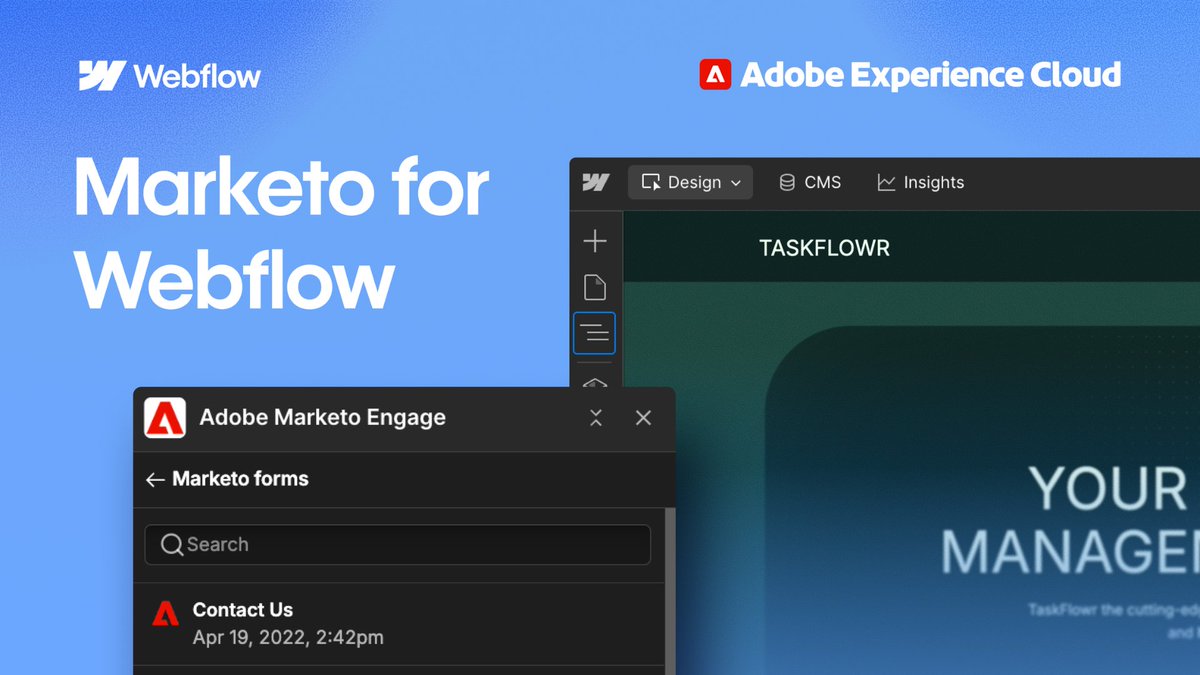Click the Adobe logo in Marketo Engage panel
Screen dimensions: 1200x675
click(165, 418)
